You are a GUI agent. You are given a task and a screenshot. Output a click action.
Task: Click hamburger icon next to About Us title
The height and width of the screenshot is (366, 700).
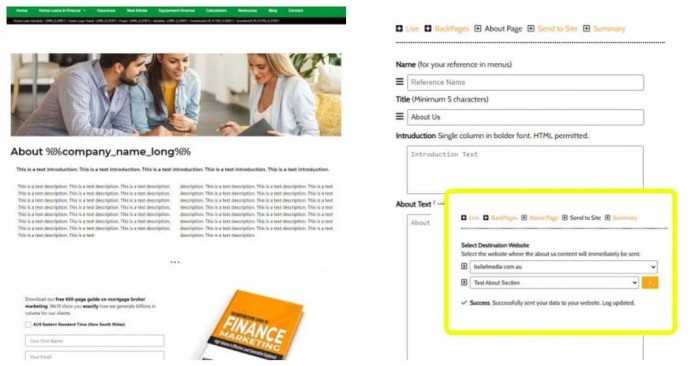400,116
